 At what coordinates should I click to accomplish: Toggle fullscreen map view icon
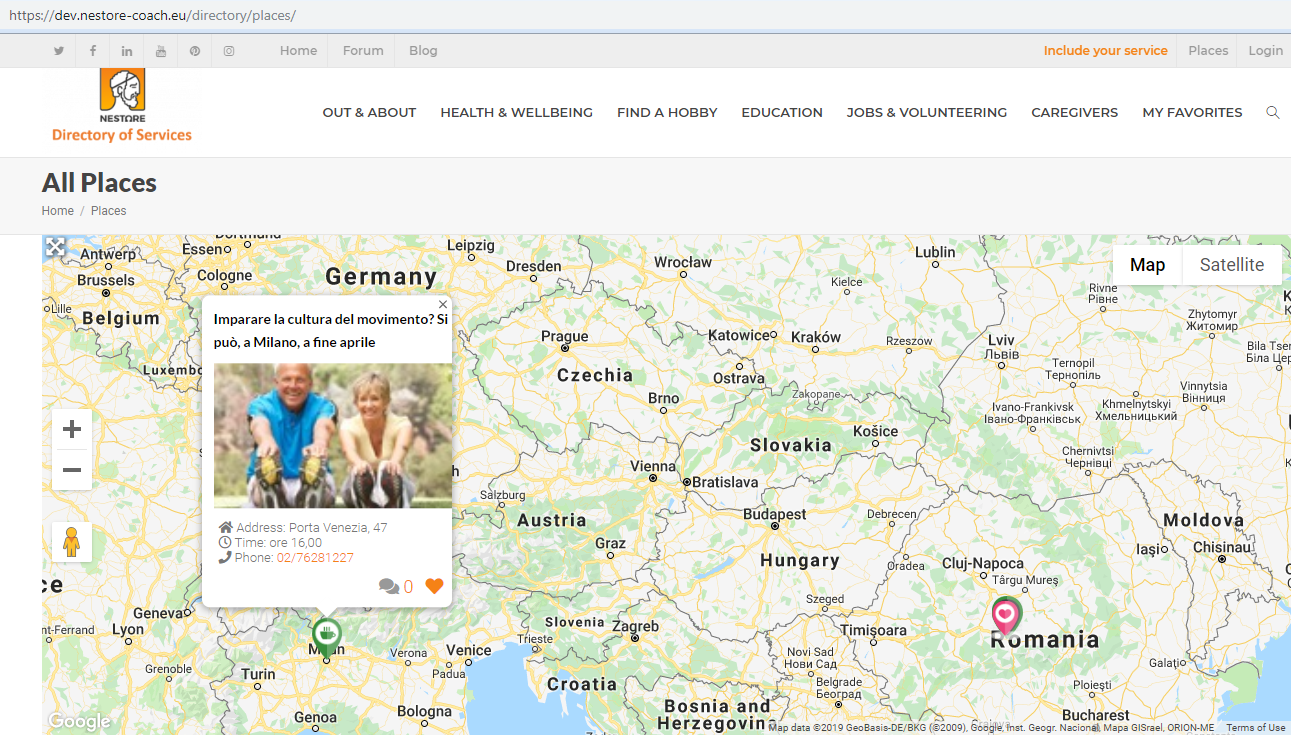click(55, 246)
